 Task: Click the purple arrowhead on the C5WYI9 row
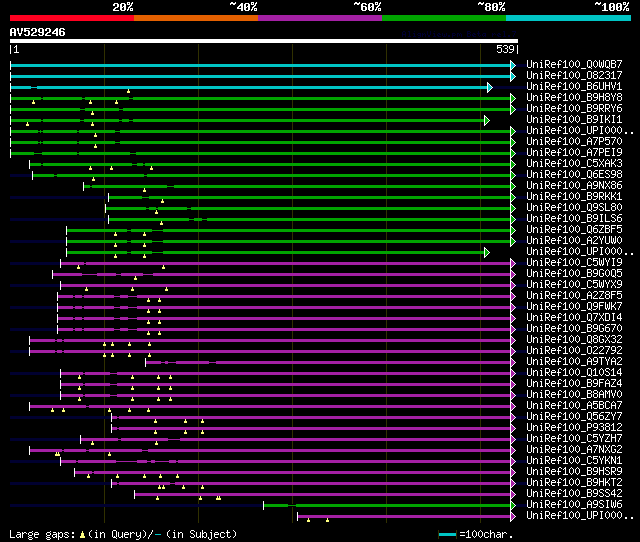(x=514, y=263)
